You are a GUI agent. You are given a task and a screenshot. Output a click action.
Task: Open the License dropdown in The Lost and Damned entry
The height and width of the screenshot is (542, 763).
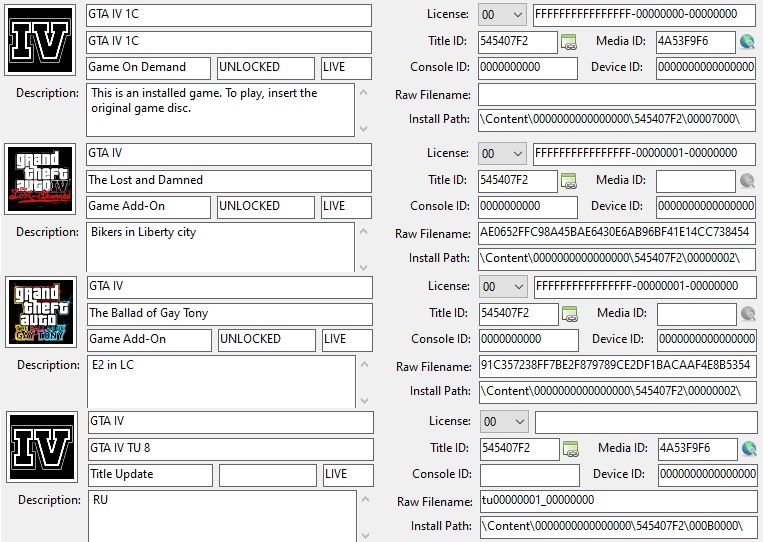point(502,154)
